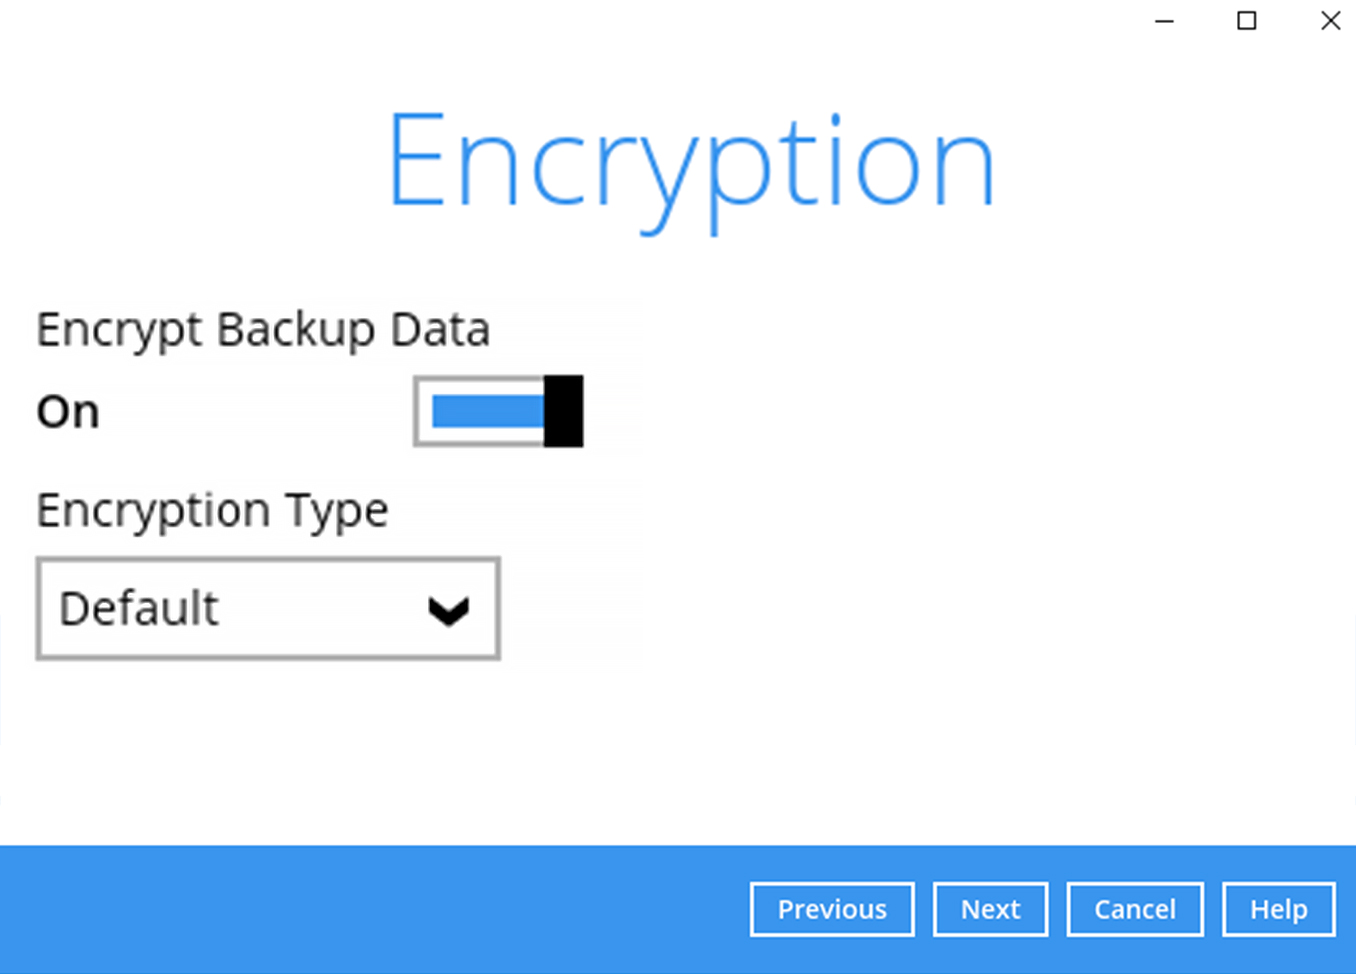Cancel the encryption setup
This screenshot has height=974, width=1356.
tap(1135, 909)
